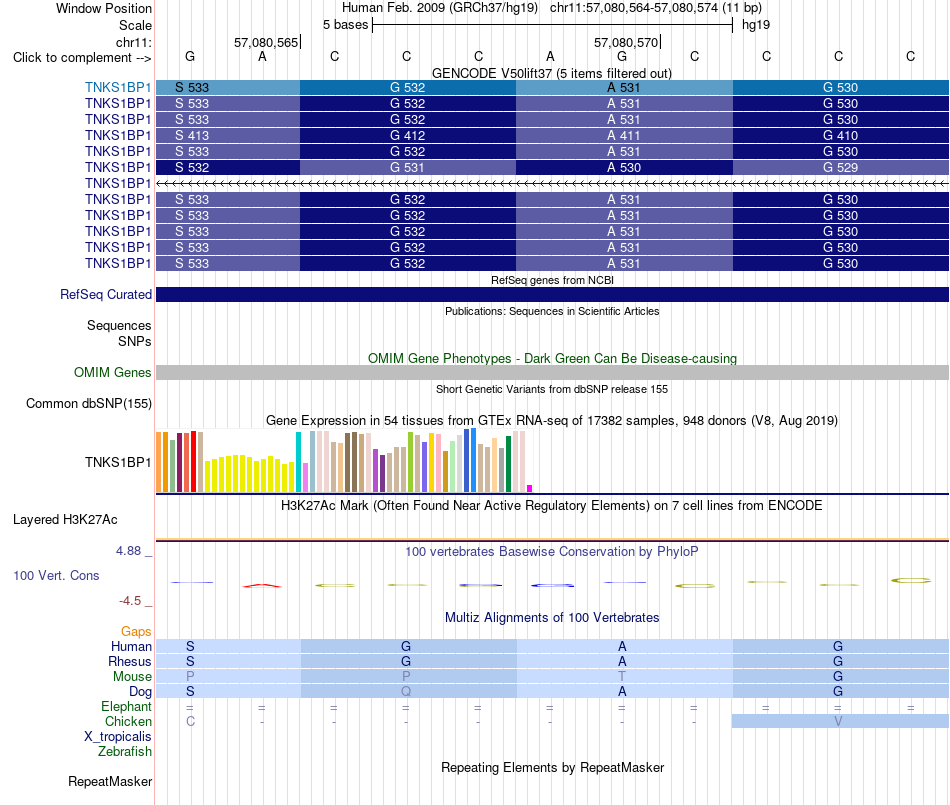
Task: Select the light-blue highlighted TNKS1BP1 transcript label
Action: pos(118,87)
